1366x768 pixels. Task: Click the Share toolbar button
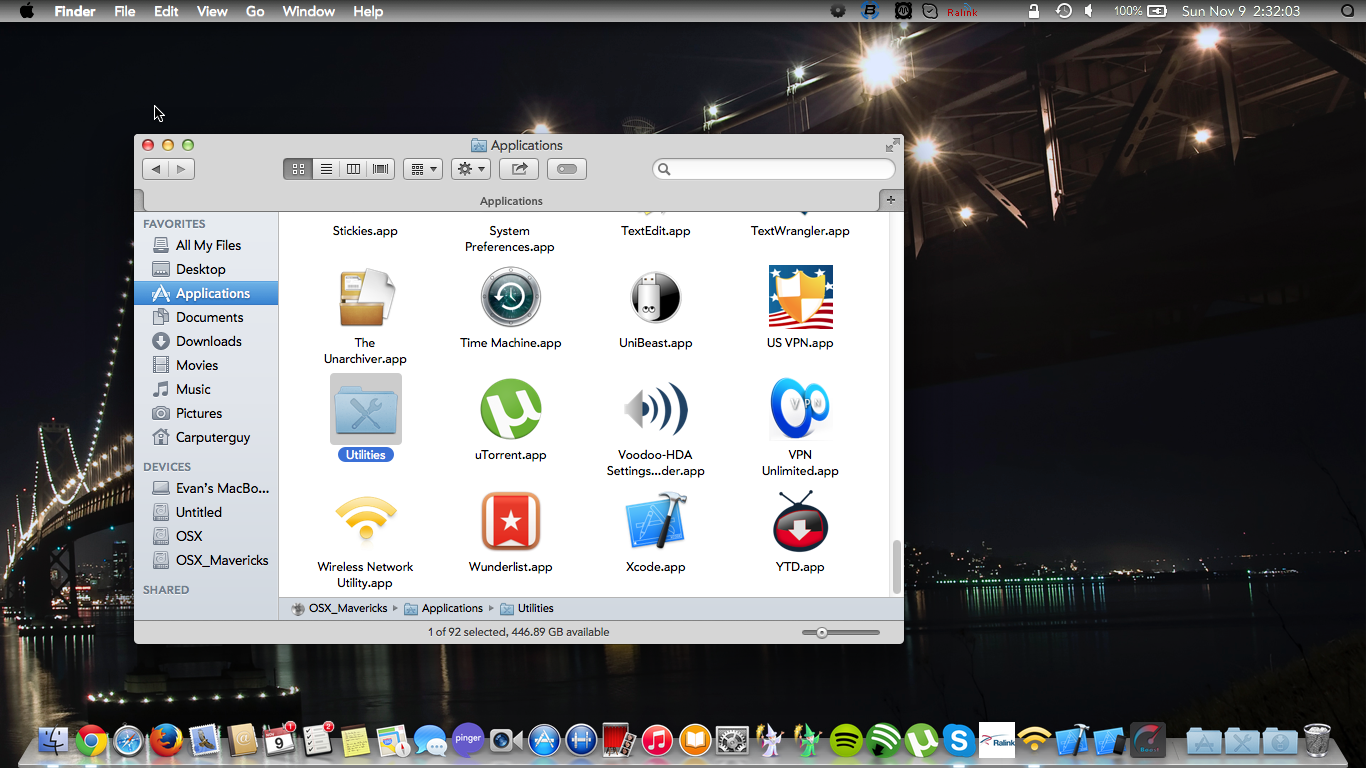pyautogui.click(x=519, y=169)
